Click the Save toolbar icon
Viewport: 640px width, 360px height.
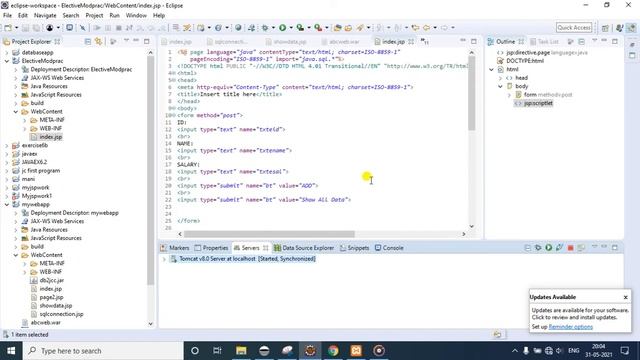pyautogui.click(x=25, y=28)
